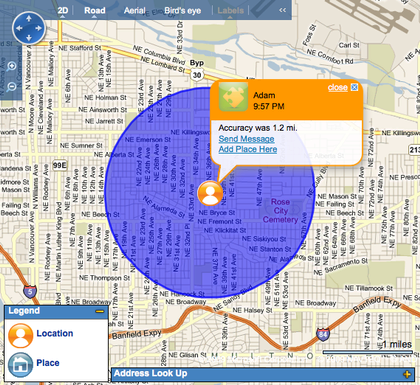Screen dimensions: 420x385
Task: Click Adam's green puzzle avatar
Action: point(233,97)
